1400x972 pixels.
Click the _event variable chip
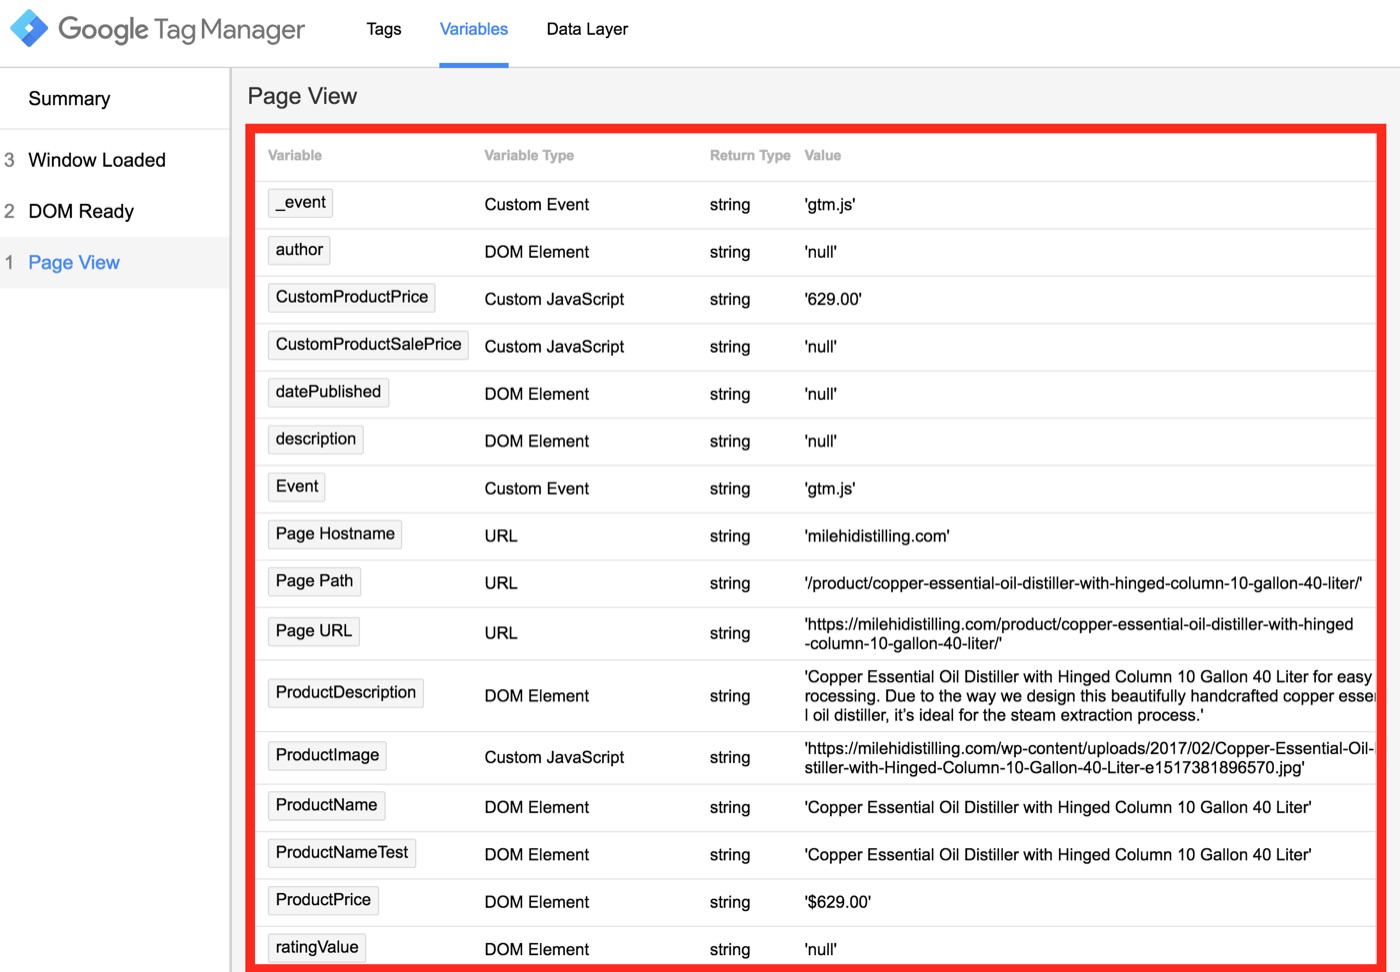tap(300, 203)
